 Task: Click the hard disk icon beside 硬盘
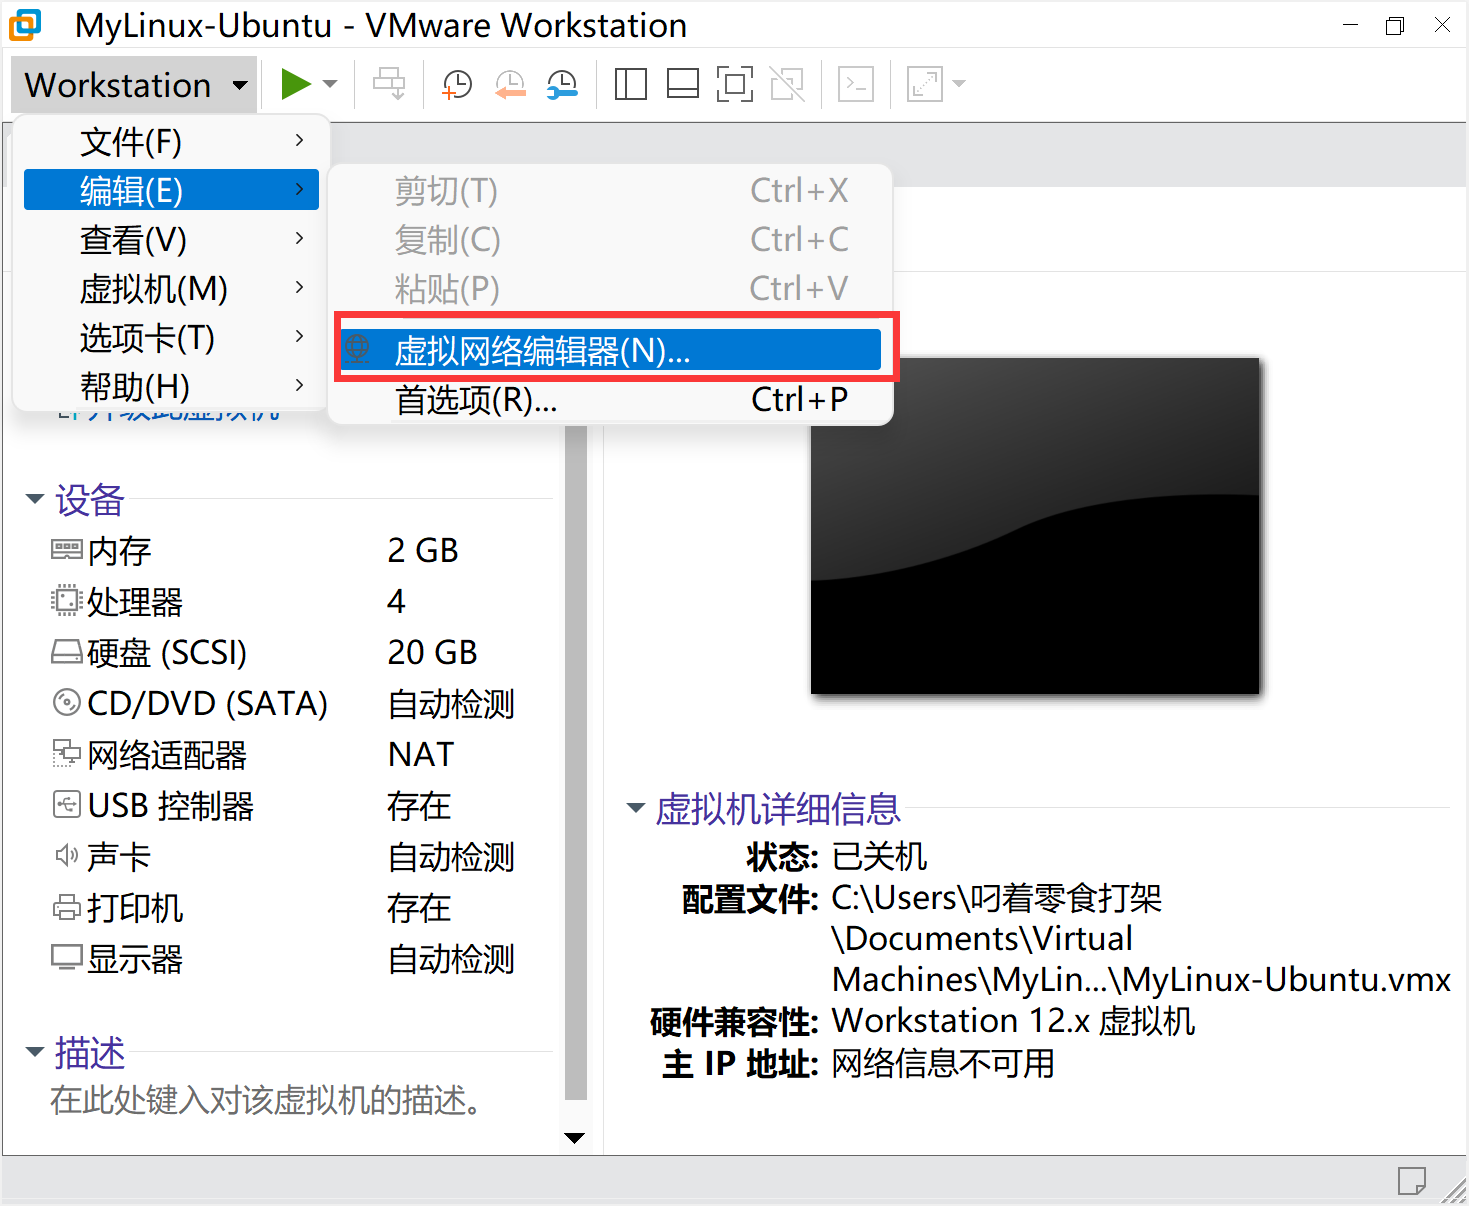click(67, 652)
